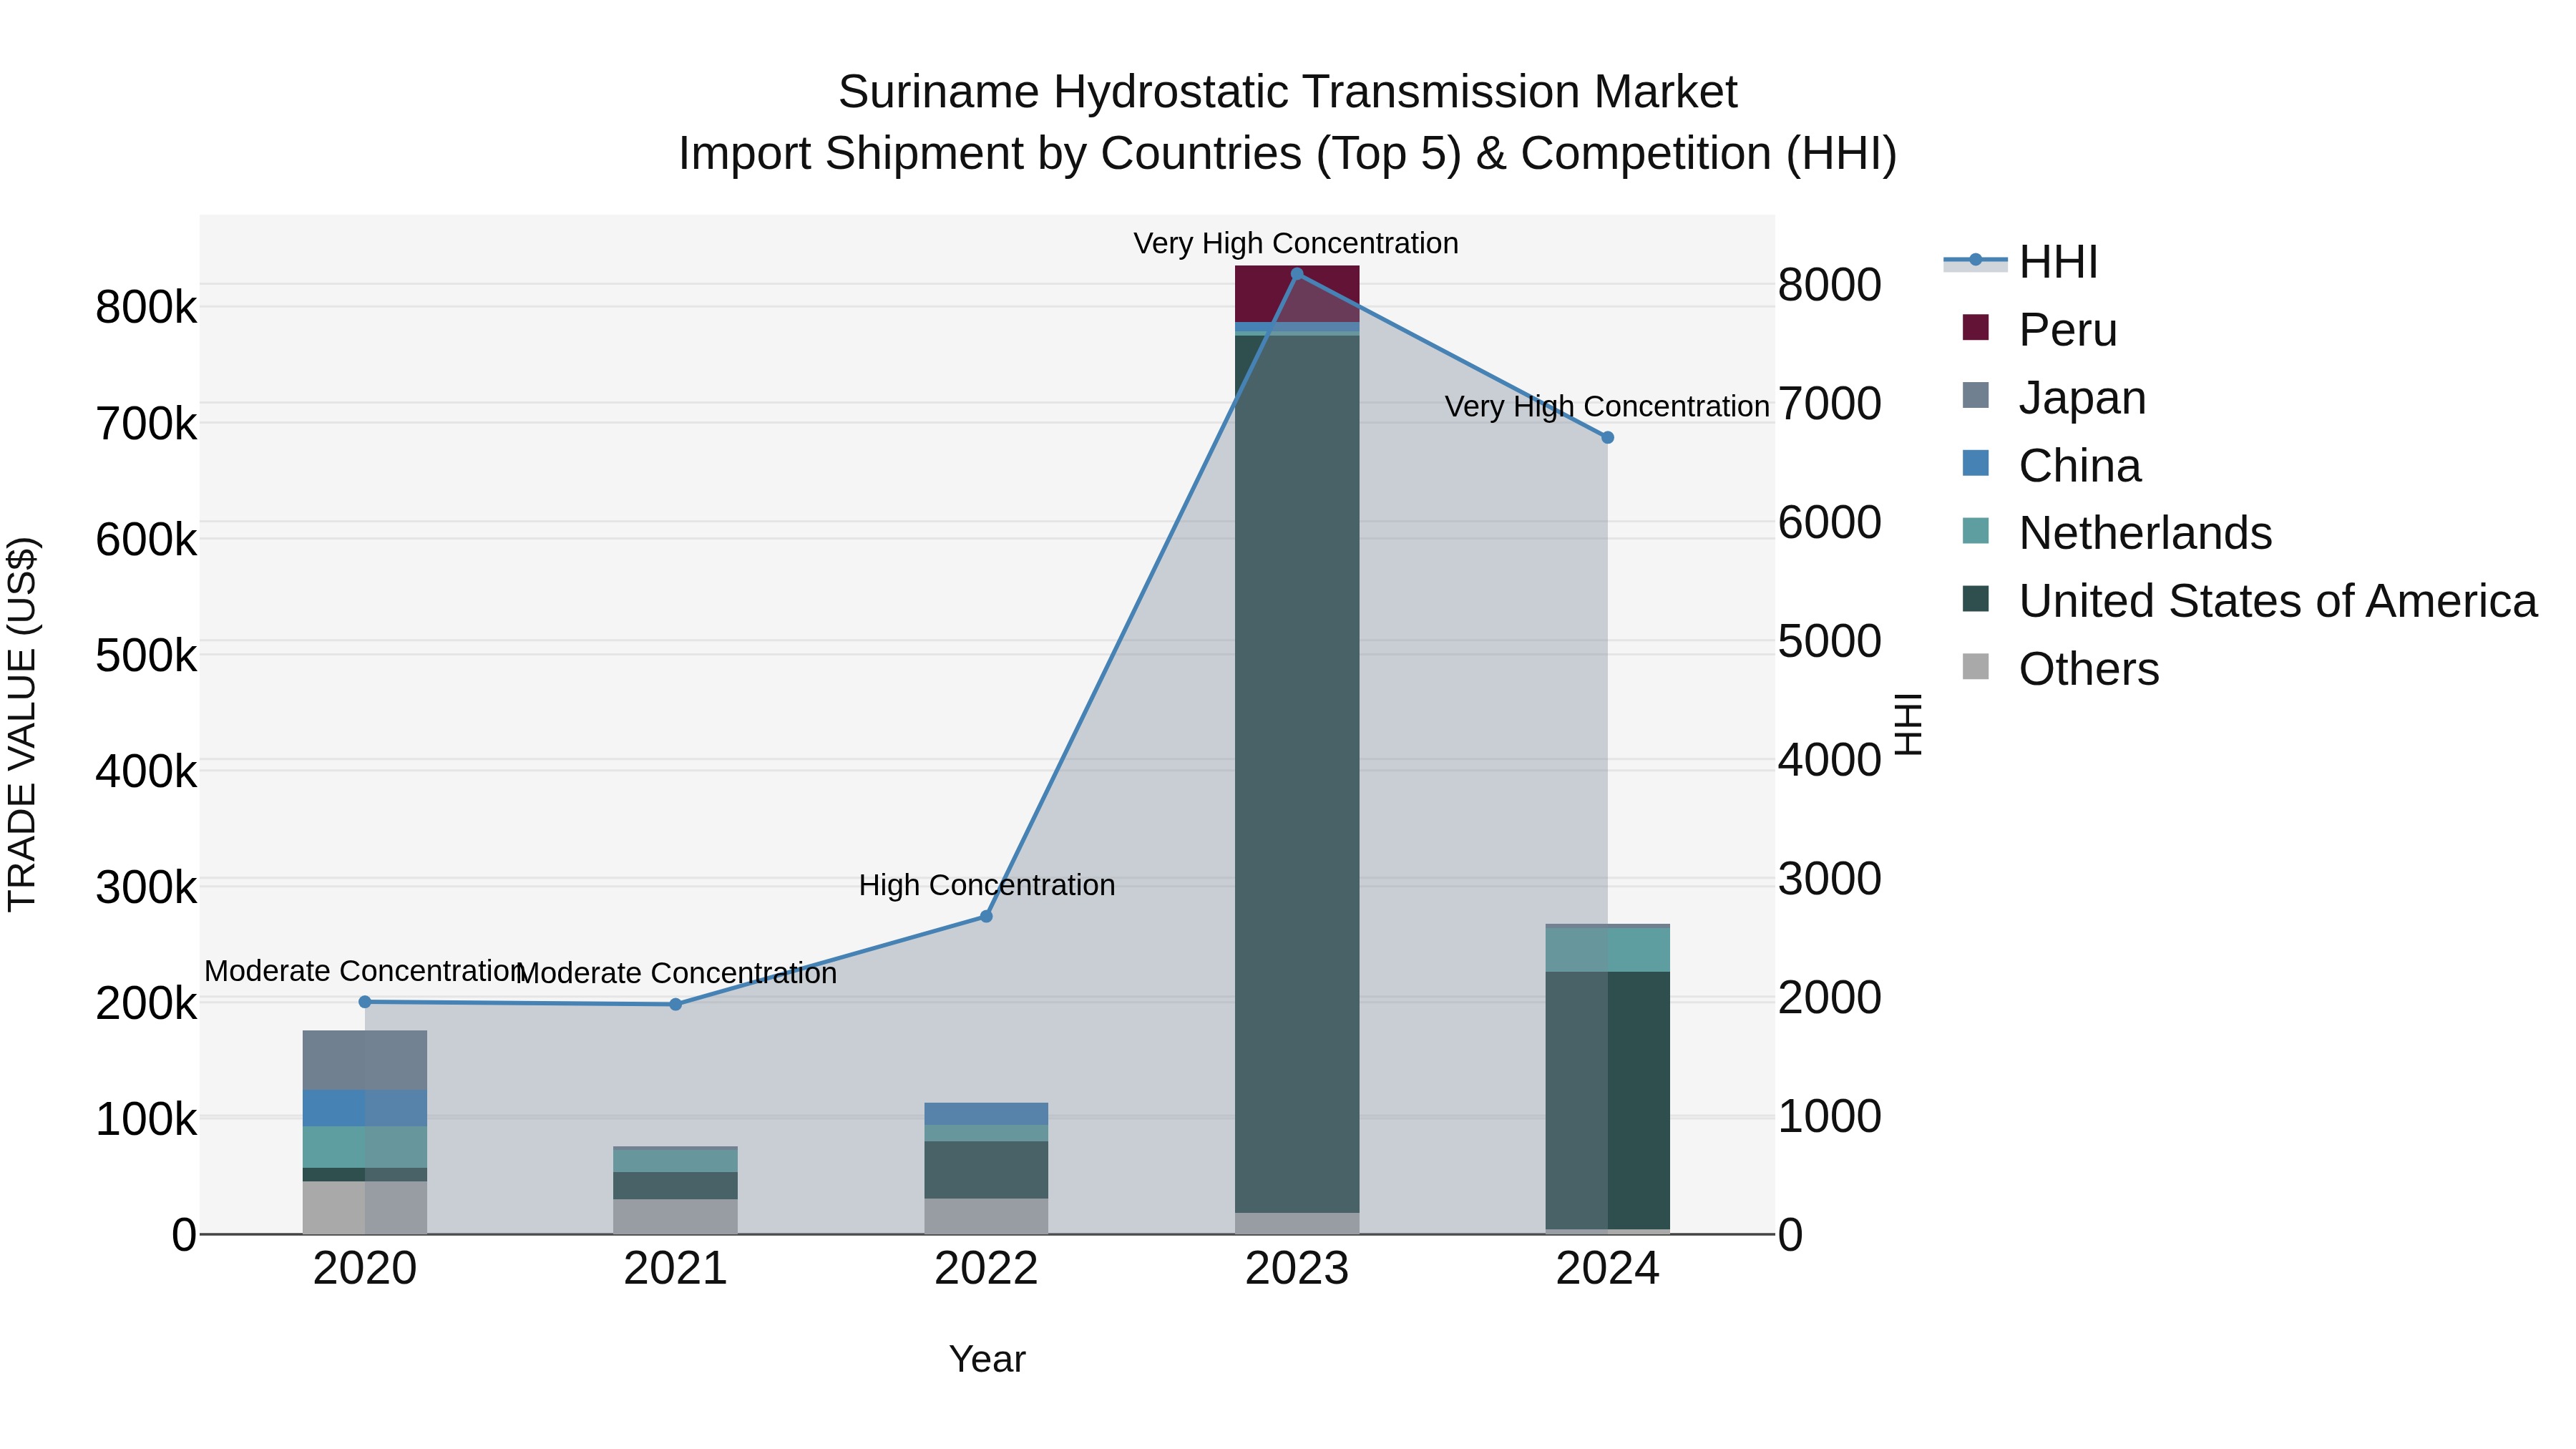Click the Japan segment in 2020 bar
Viewport: 2576px width, 1449px height.
point(365,1060)
